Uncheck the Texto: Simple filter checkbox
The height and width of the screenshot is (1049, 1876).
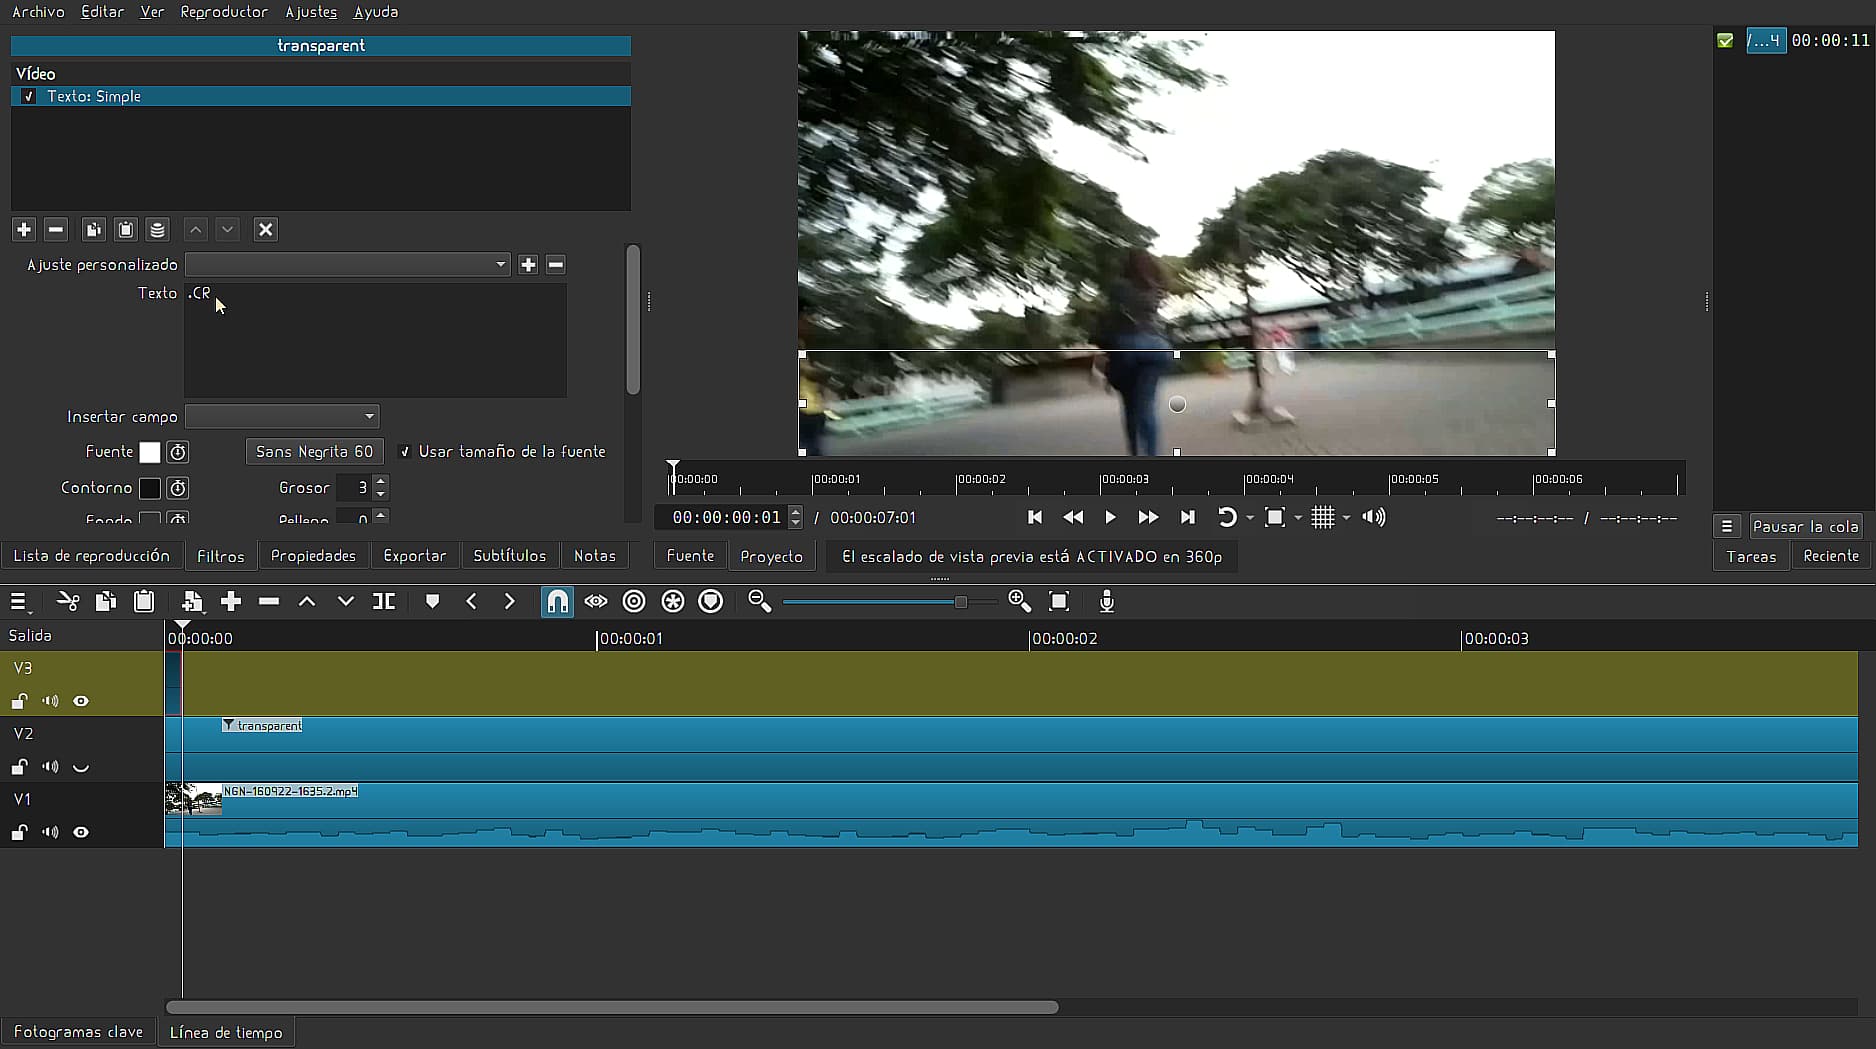pyautogui.click(x=29, y=96)
